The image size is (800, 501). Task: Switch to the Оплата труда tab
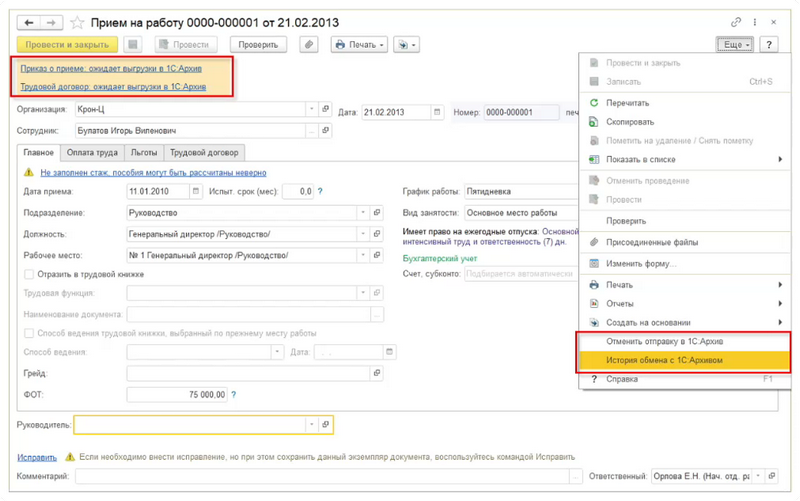click(x=91, y=153)
